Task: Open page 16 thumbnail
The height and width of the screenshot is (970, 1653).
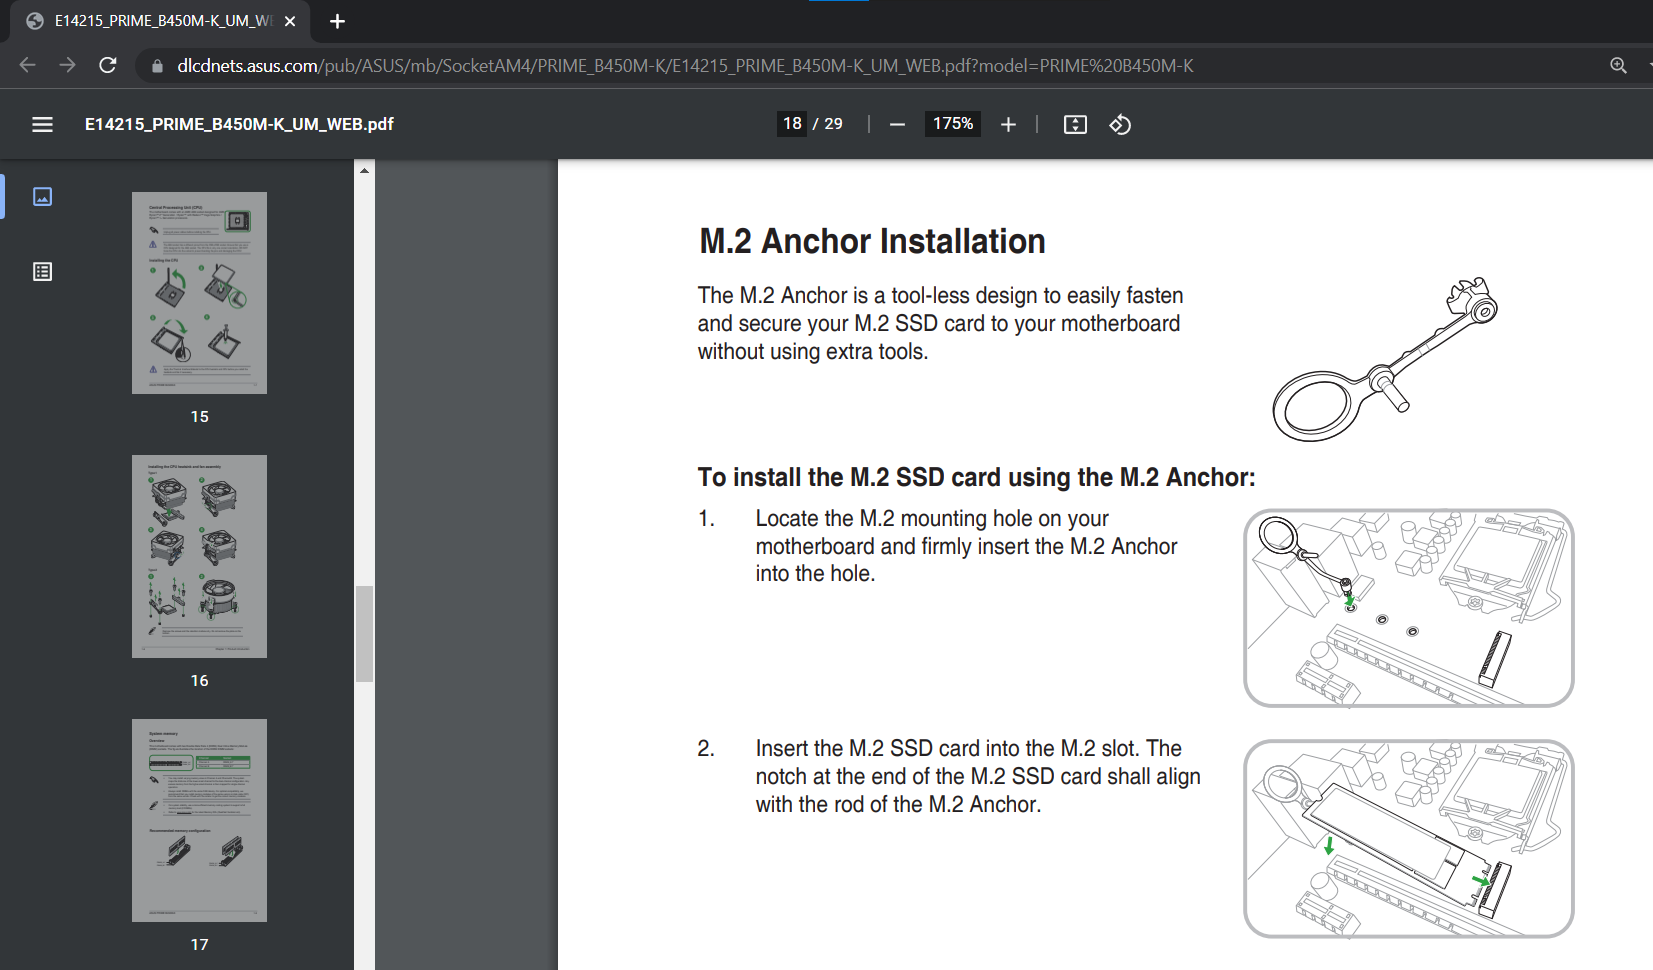Action: tap(199, 556)
